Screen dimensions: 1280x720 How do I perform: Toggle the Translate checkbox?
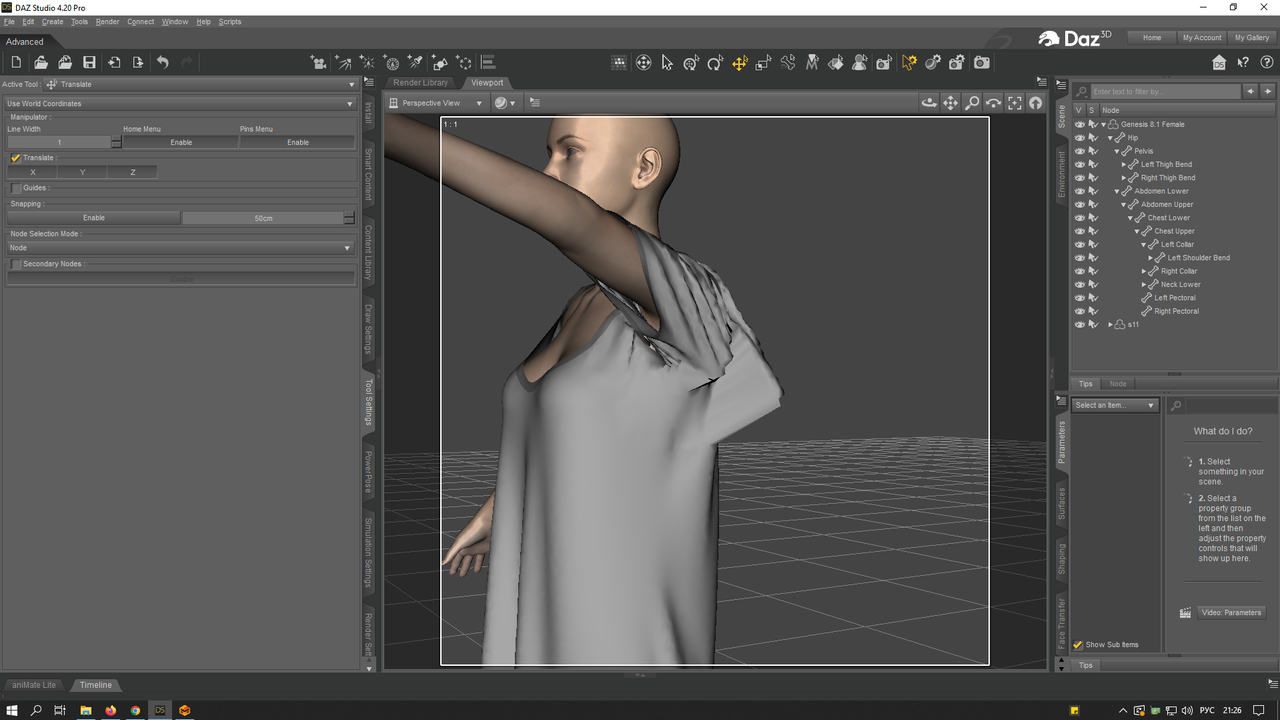click(x=16, y=158)
